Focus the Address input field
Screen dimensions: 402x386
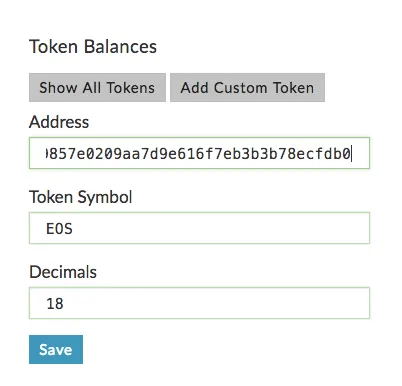click(x=199, y=153)
